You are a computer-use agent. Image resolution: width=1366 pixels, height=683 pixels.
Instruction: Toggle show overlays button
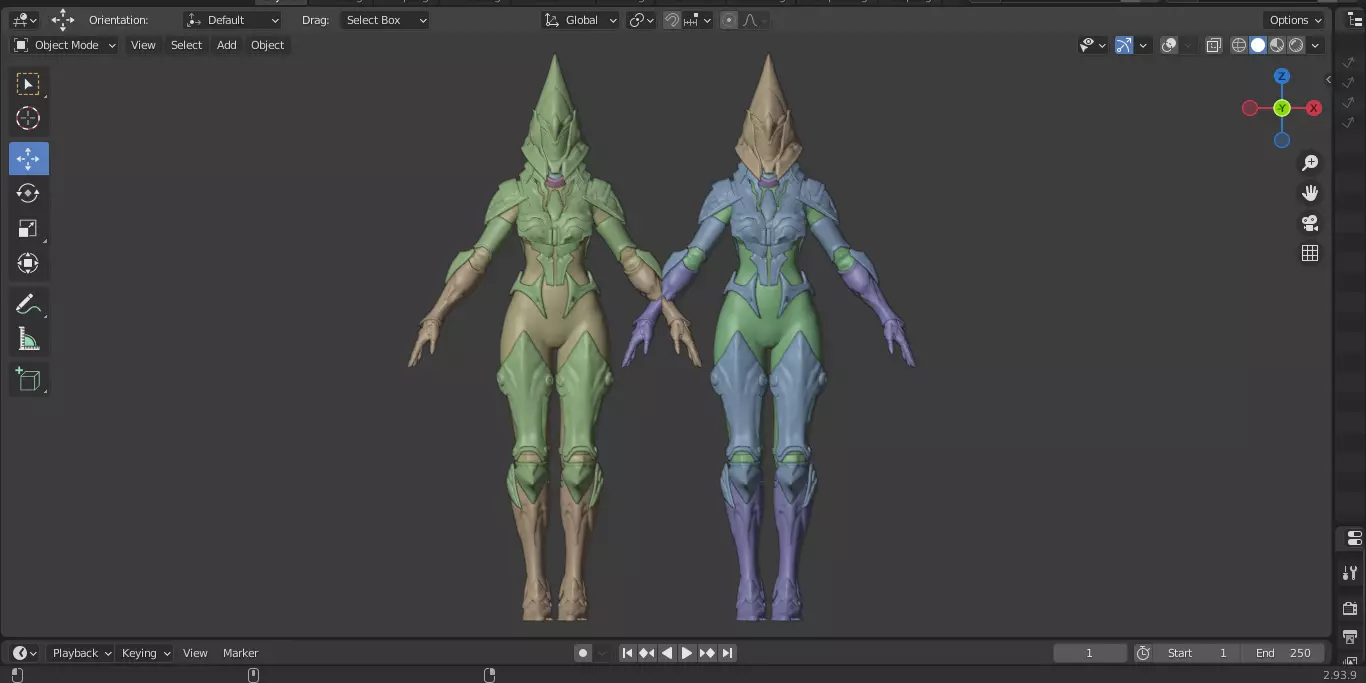click(x=1169, y=45)
